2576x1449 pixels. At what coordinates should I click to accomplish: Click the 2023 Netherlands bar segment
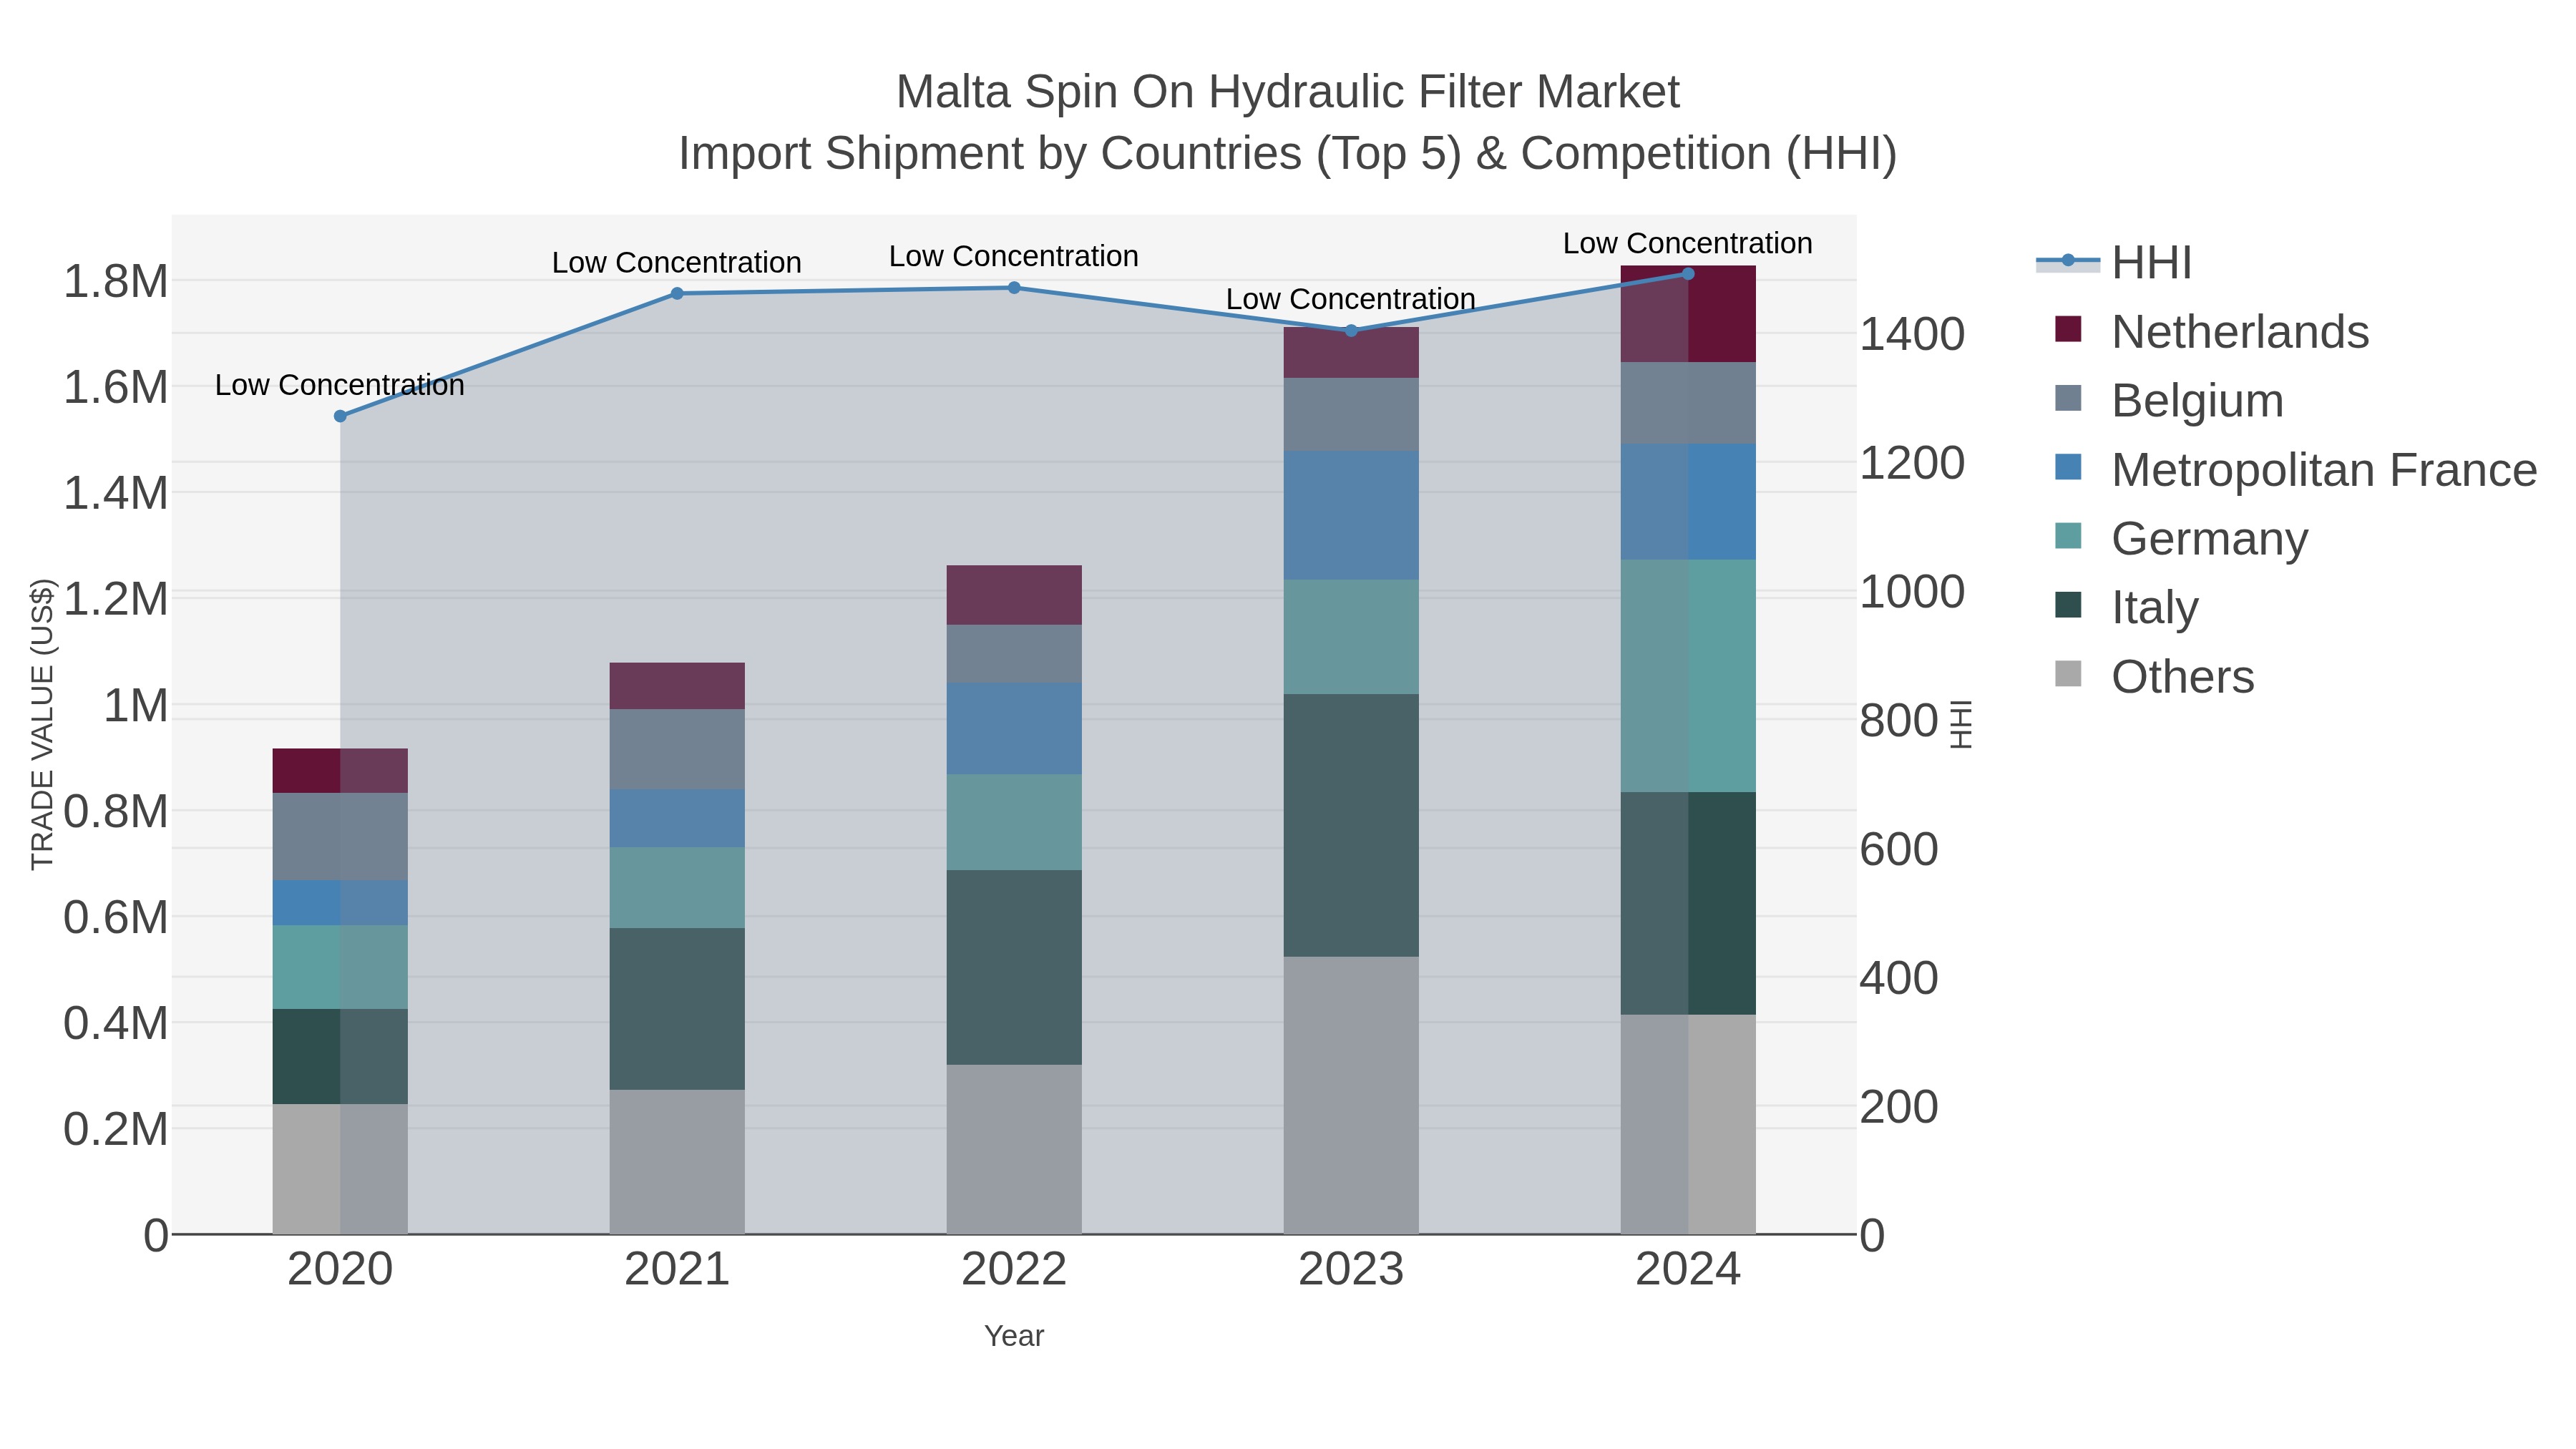(x=1351, y=353)
